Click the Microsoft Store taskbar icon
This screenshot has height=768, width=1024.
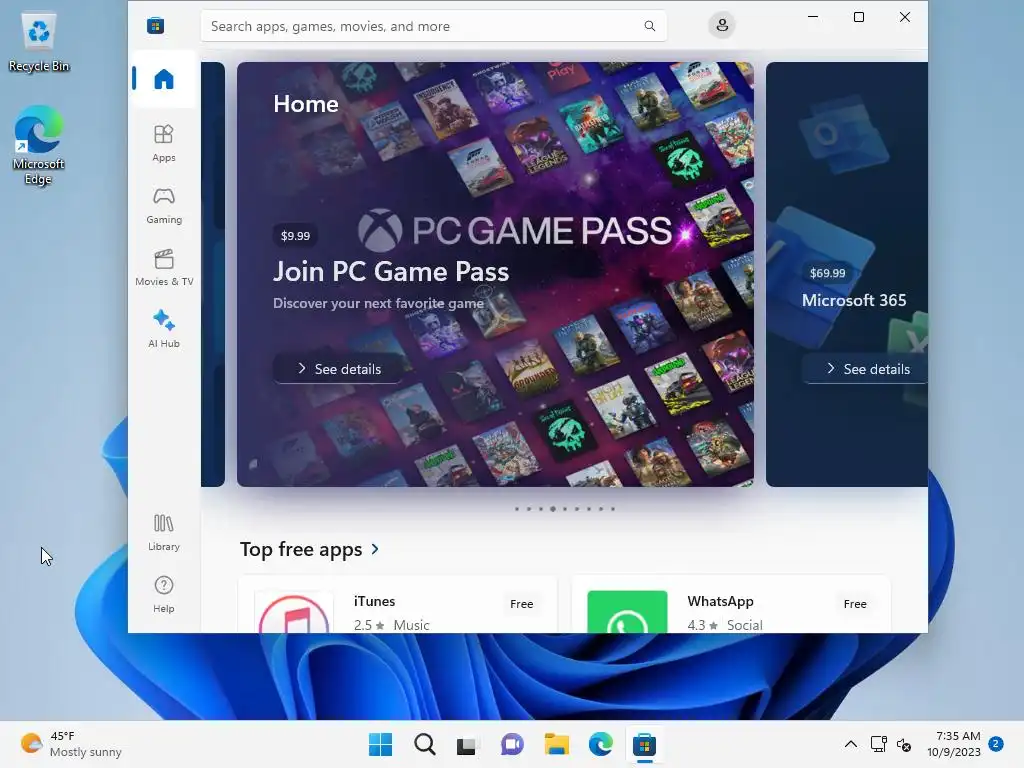[644, 744]
